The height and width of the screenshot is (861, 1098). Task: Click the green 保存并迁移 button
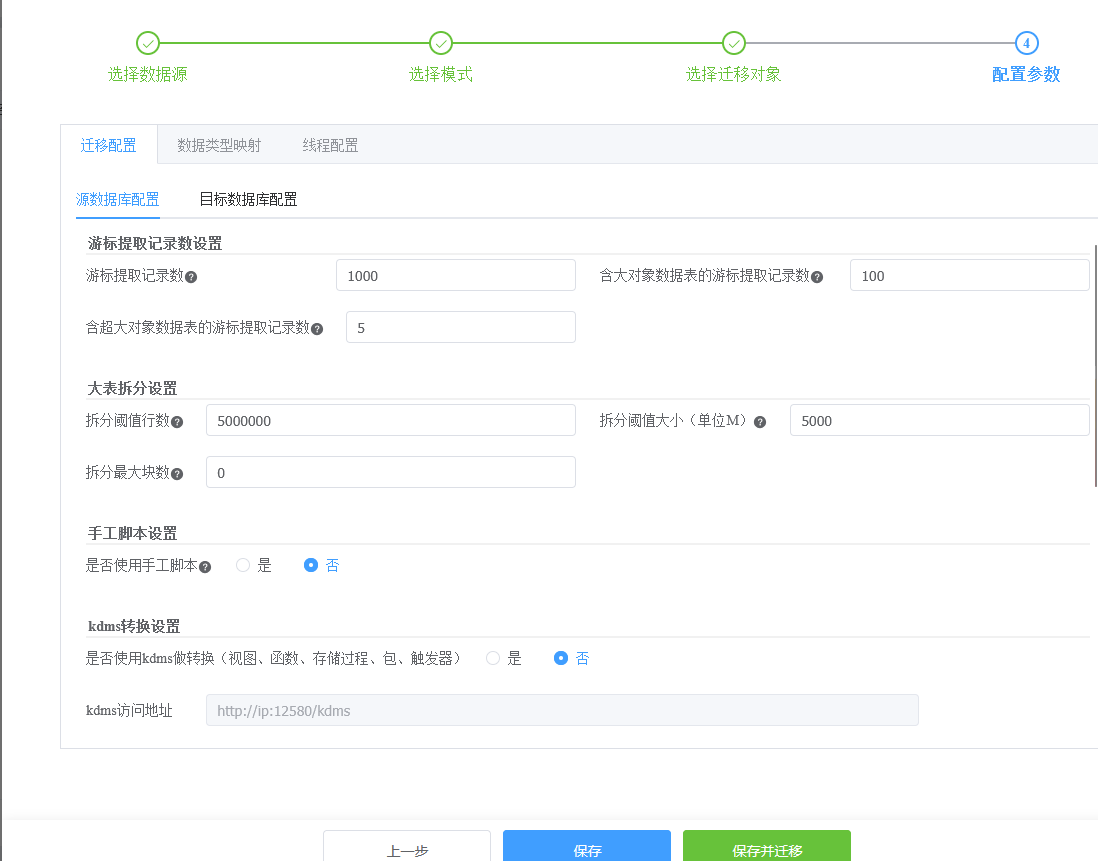pyautogui.click(x=767, y=847)
